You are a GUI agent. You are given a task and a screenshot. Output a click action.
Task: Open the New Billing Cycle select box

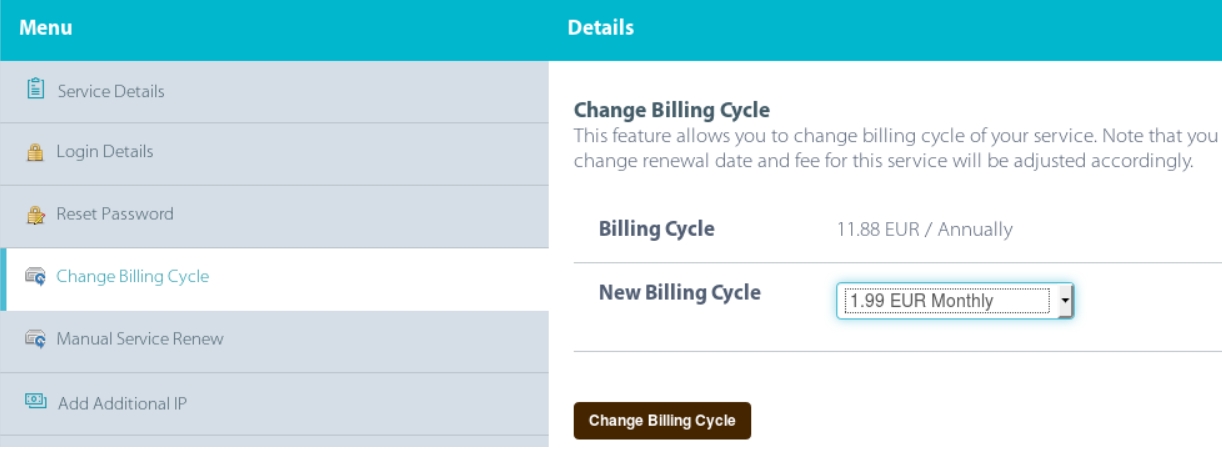click(x=945, y=300)
